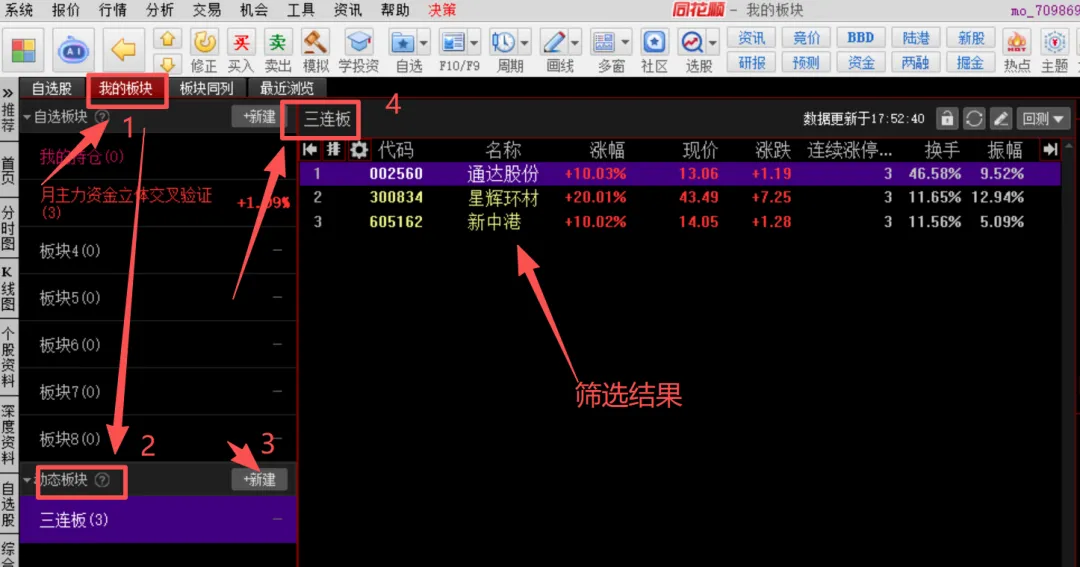Viewport: 1080px width, 567px height.
Task: Click the 自选 star folder icon
Action: pos(402,43)
